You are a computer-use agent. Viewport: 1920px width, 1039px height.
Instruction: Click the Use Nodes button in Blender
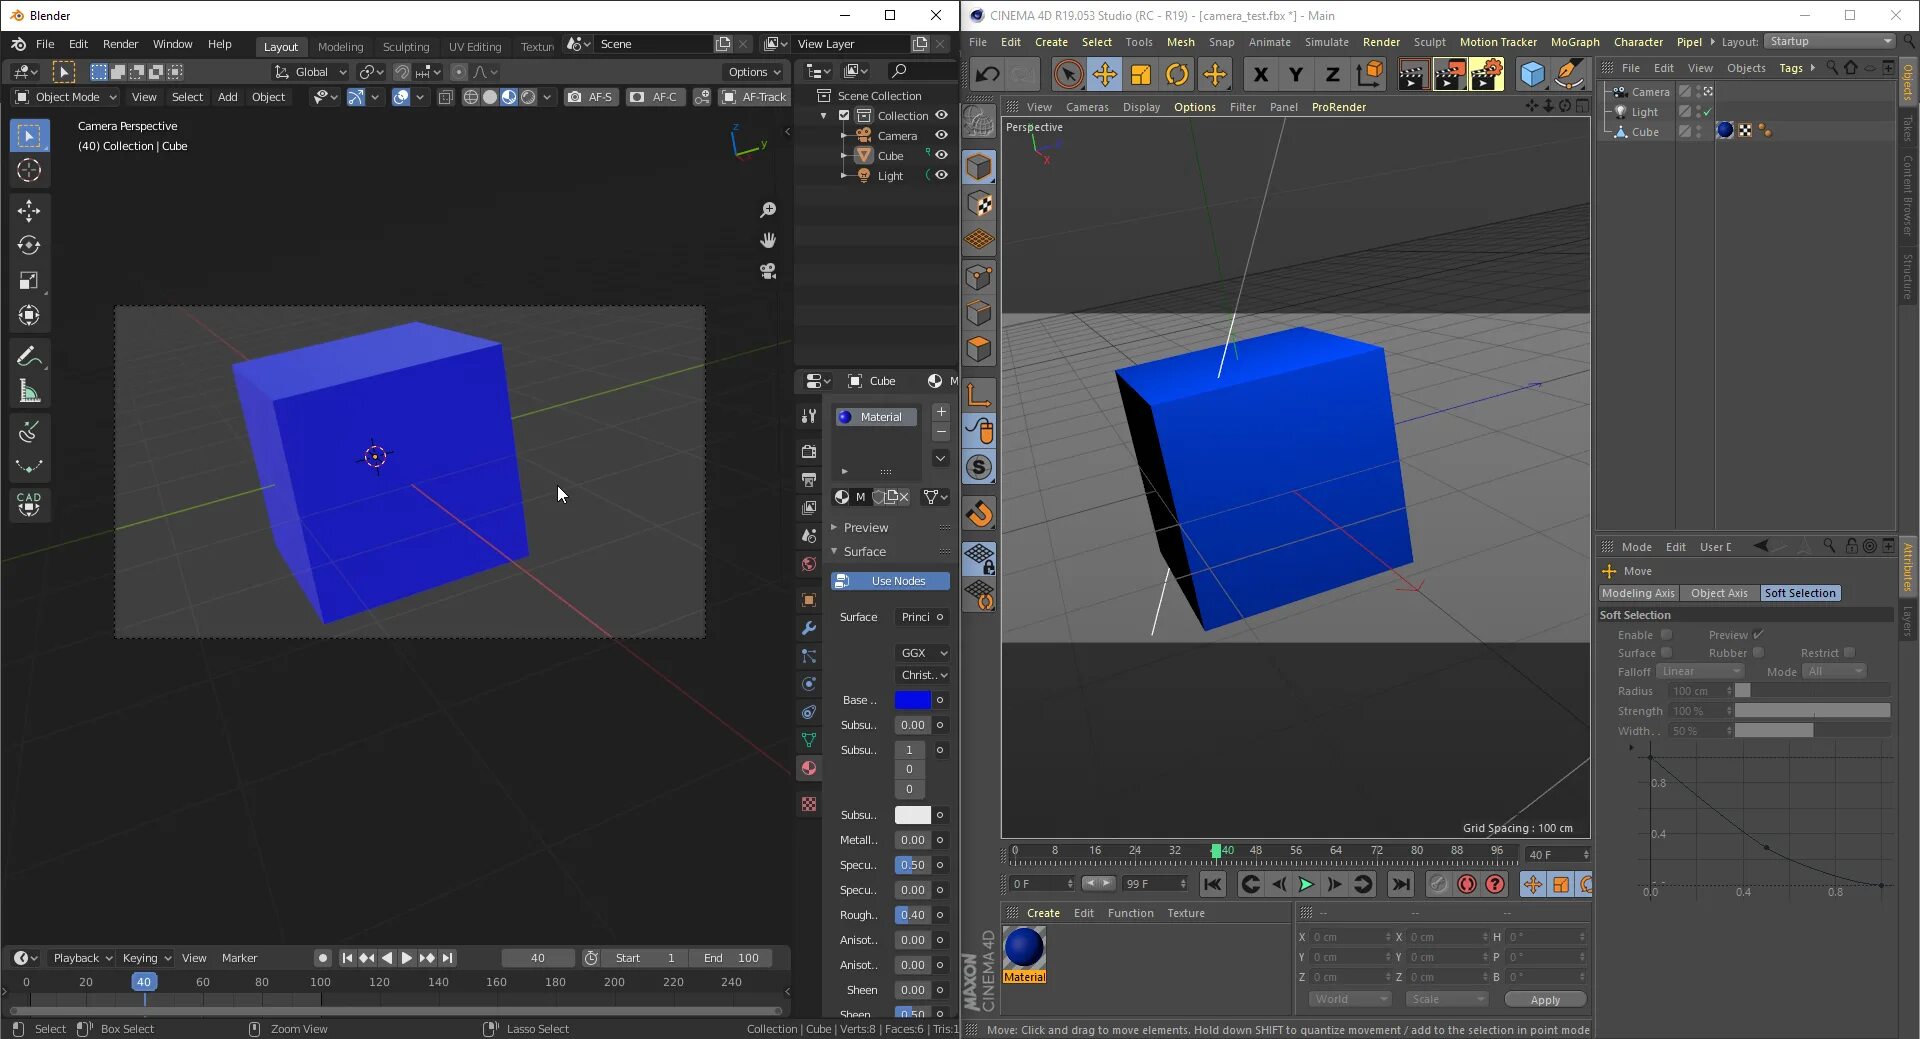(x=890, y=581)
